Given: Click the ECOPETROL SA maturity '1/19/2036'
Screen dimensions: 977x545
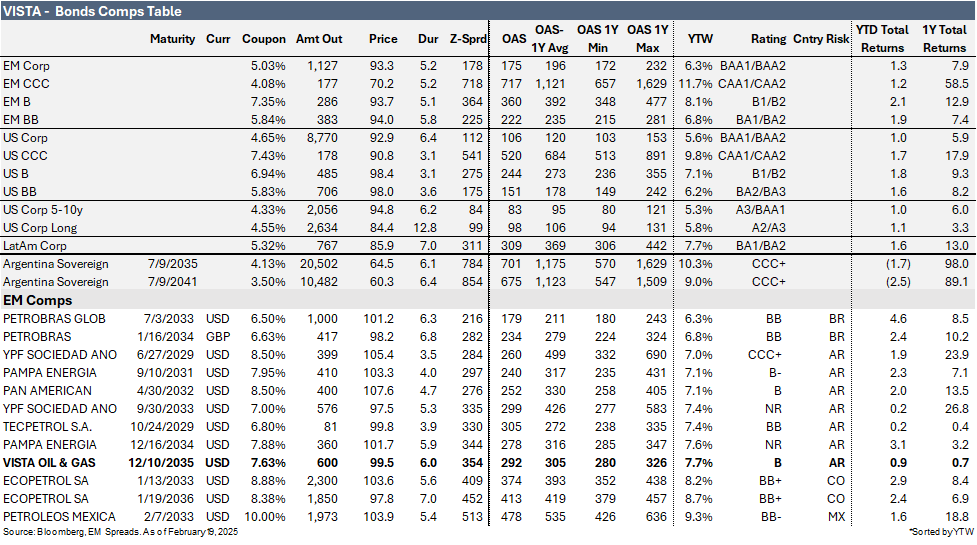Looking at the screenshot, I should pos(165,500).
